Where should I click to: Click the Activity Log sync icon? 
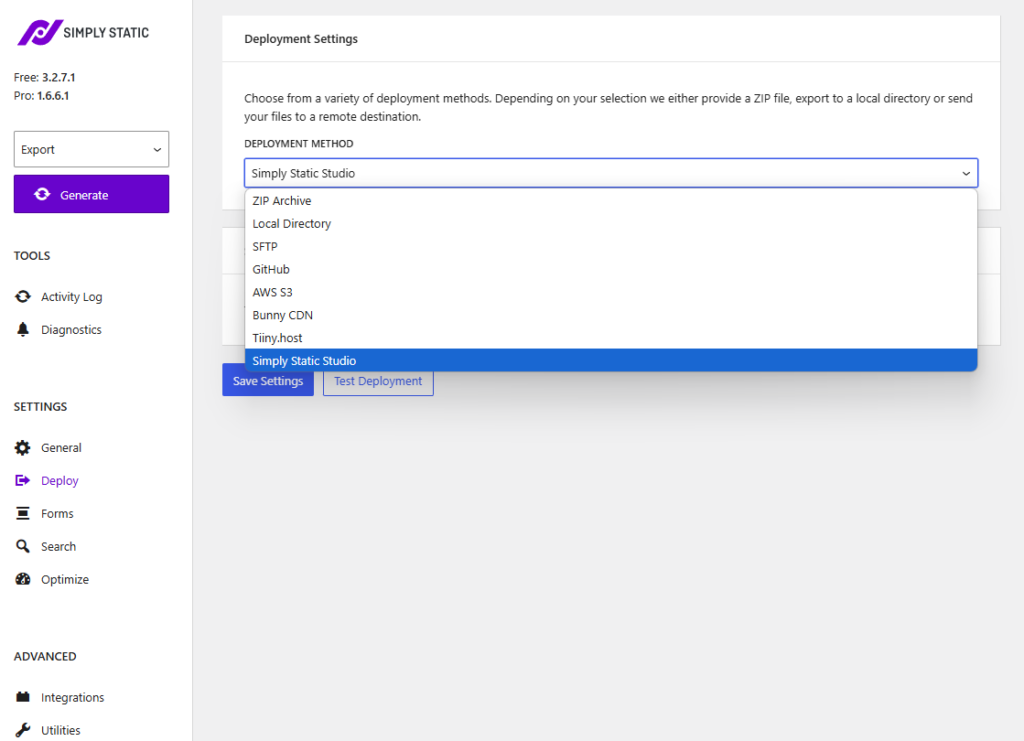pos(23,296)
